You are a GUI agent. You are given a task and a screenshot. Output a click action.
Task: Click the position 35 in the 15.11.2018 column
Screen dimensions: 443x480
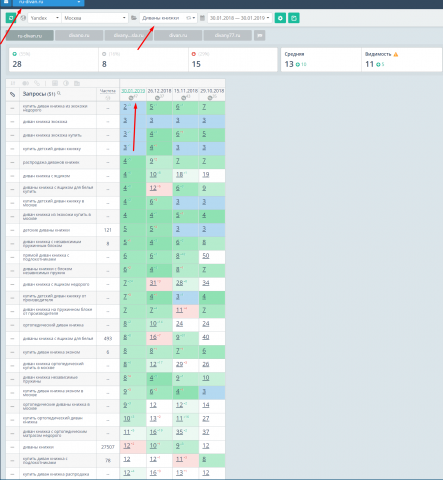pyautogui.click(x=179, y=432)
